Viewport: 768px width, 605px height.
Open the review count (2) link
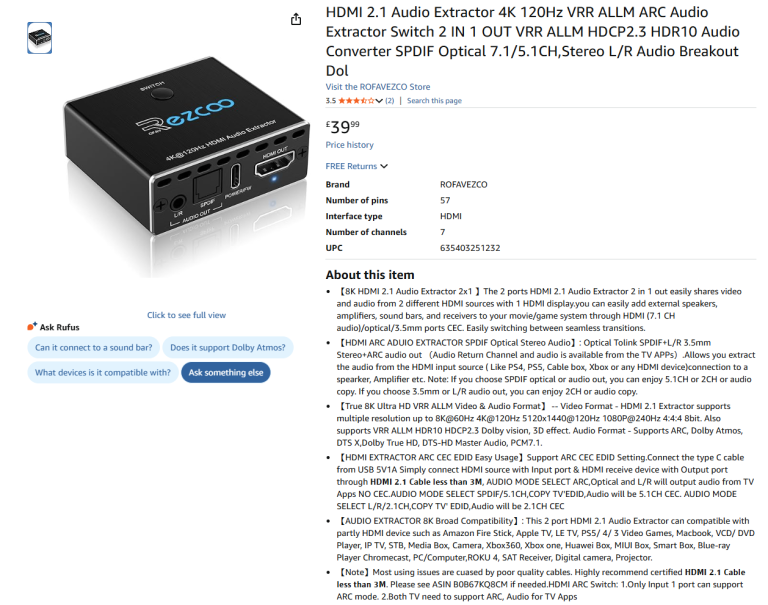(389, 100)
